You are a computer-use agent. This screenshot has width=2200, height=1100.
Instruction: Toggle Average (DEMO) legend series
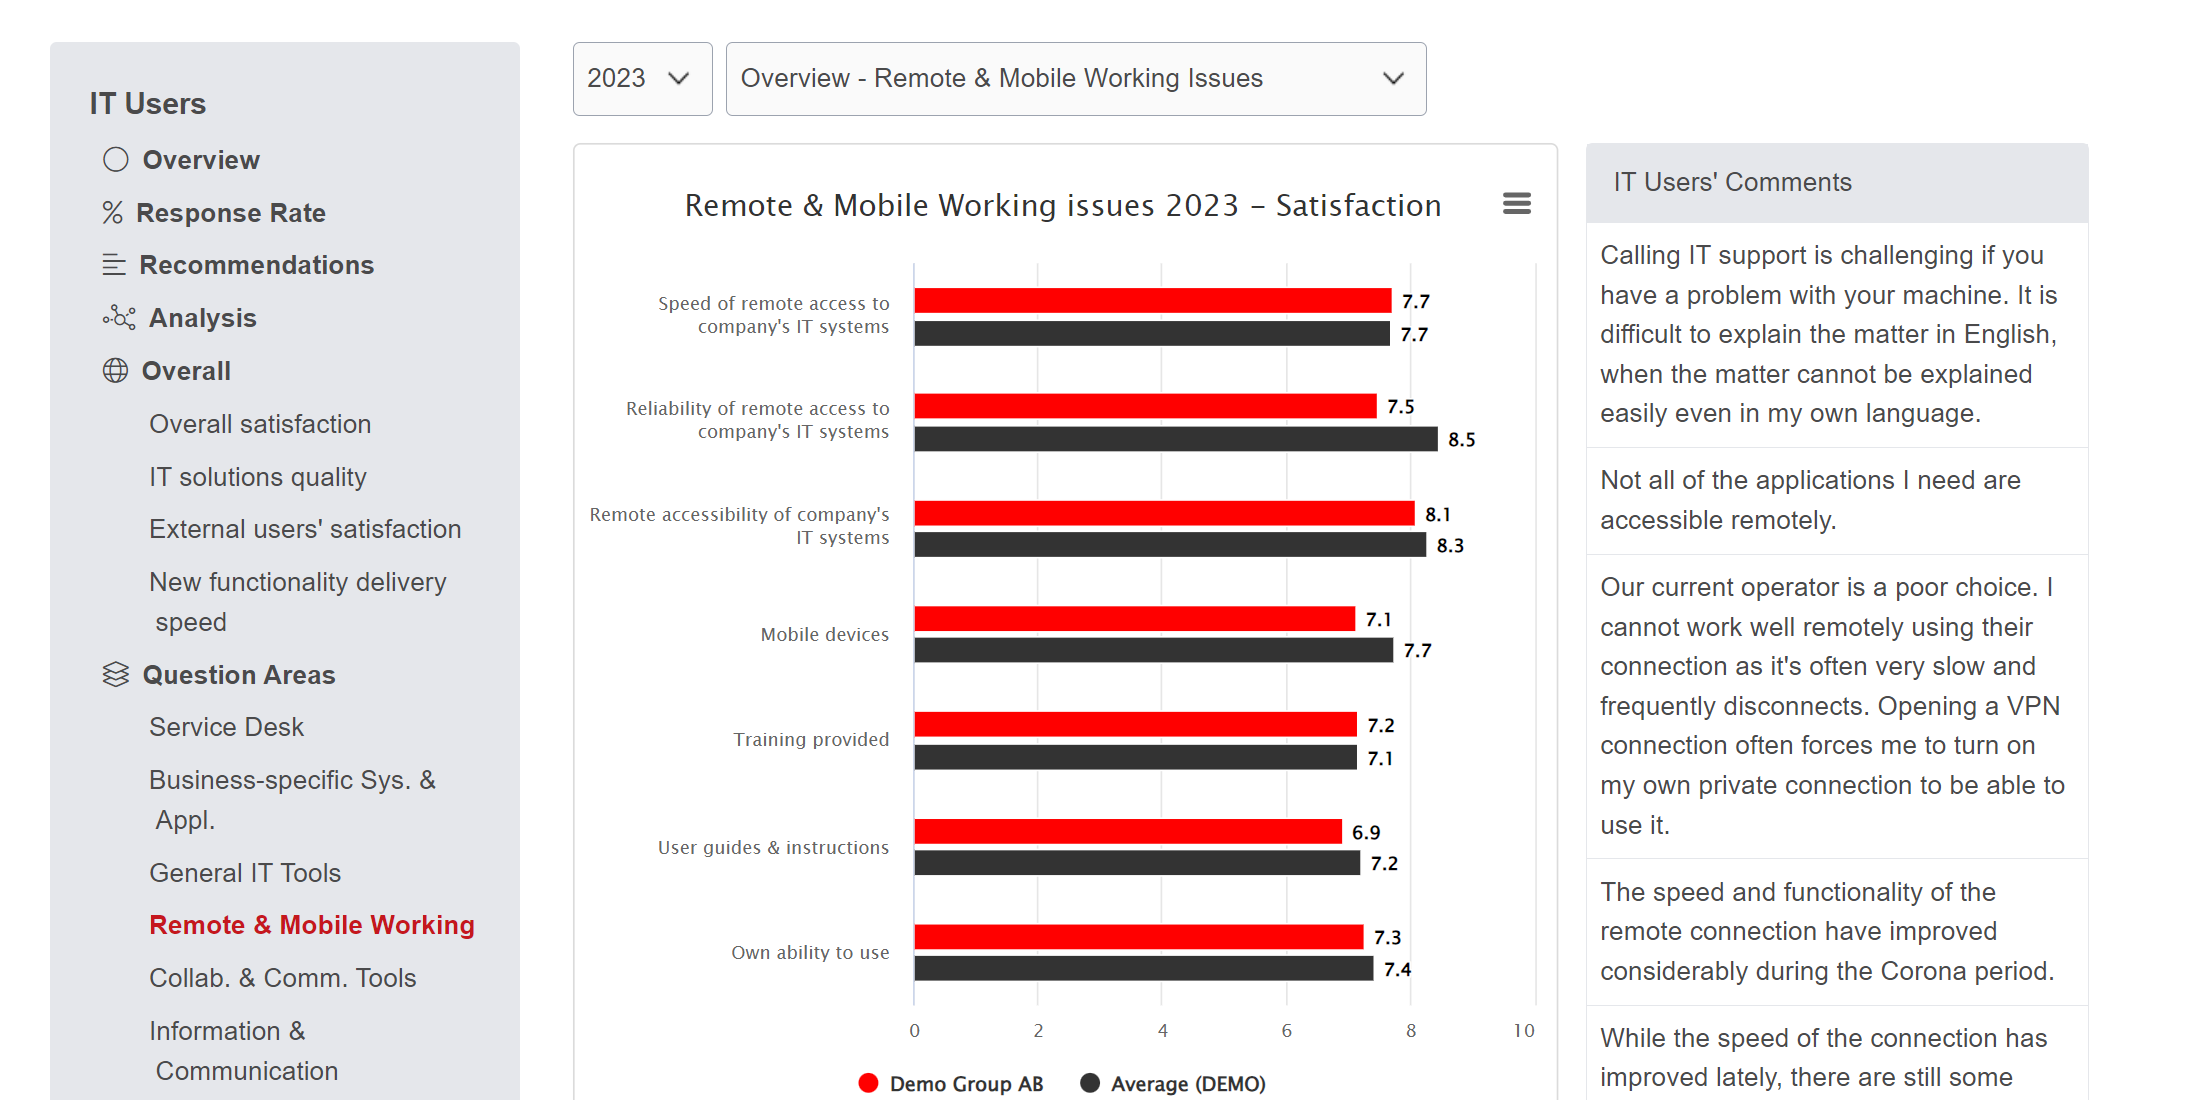click(x=1173, y=1084)
